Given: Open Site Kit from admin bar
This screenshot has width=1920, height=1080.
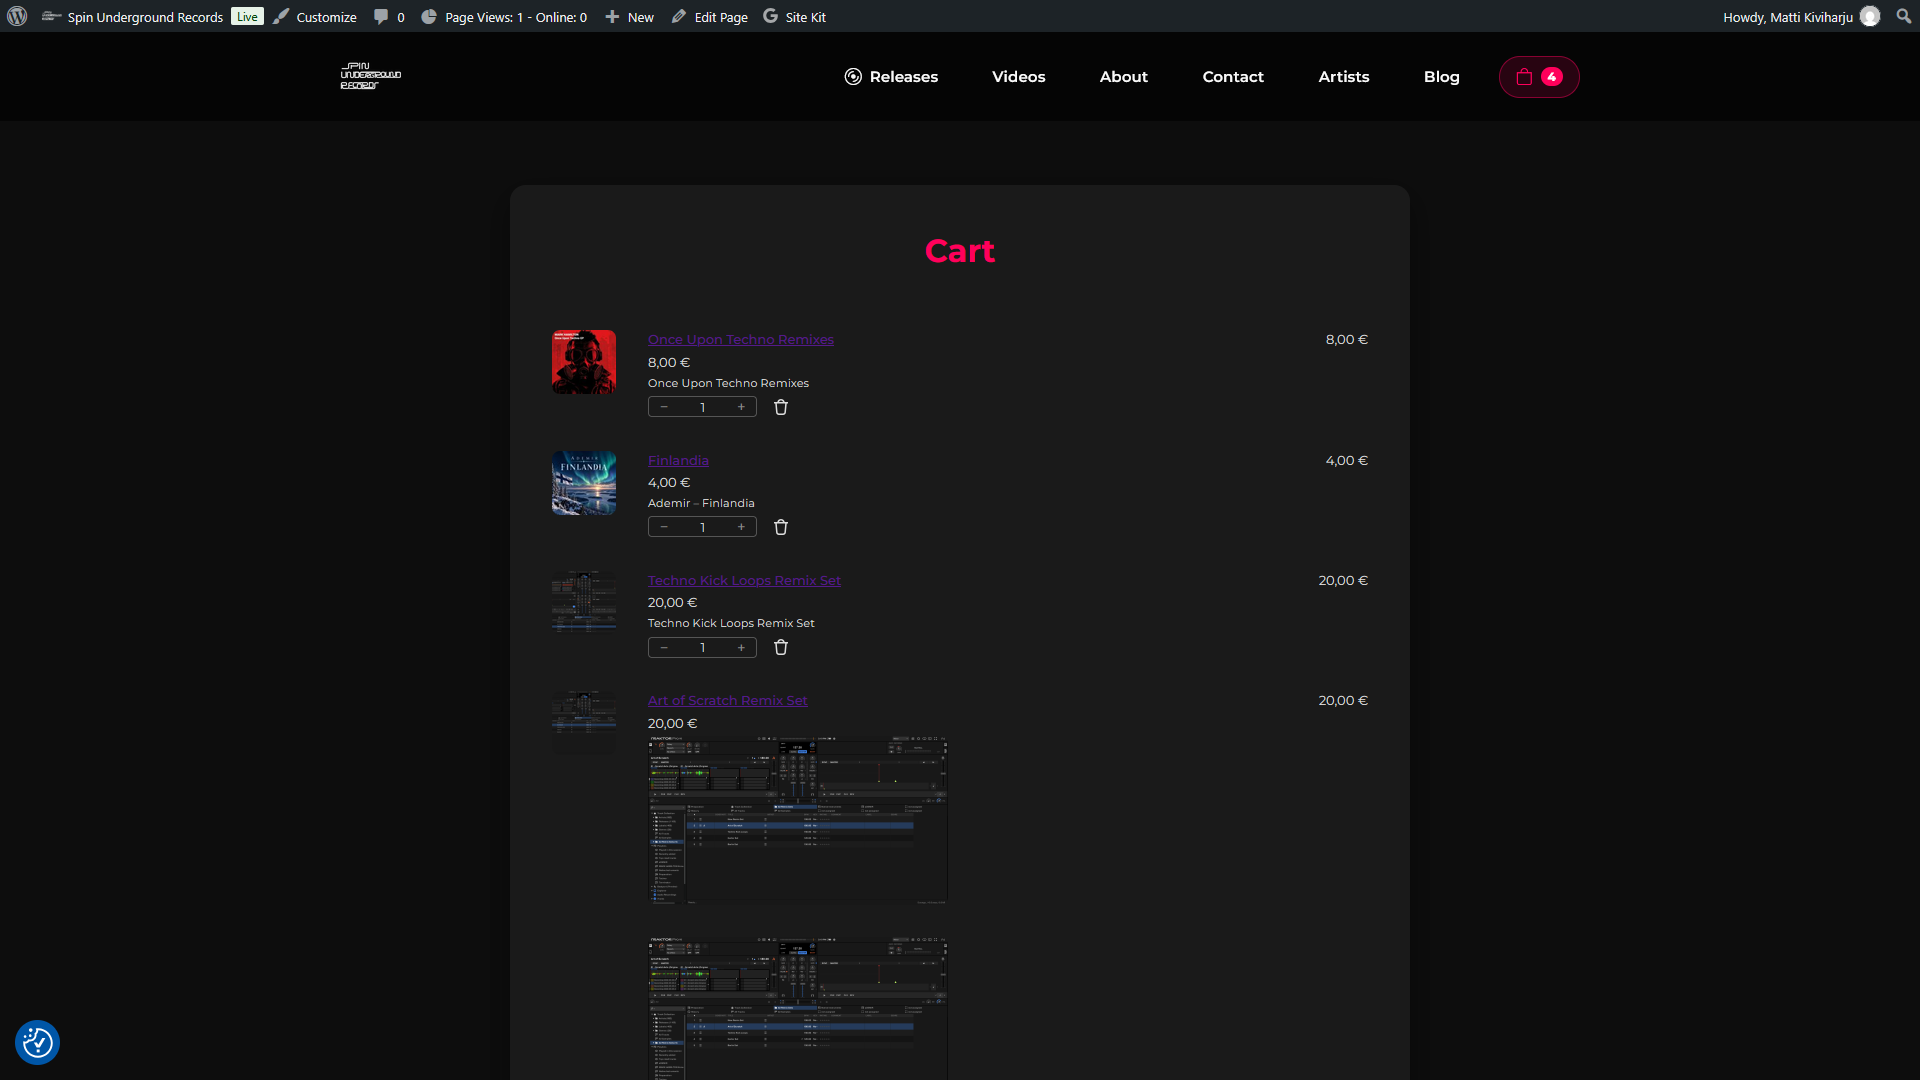Looking at the screenshot, I should click(794, 17).
